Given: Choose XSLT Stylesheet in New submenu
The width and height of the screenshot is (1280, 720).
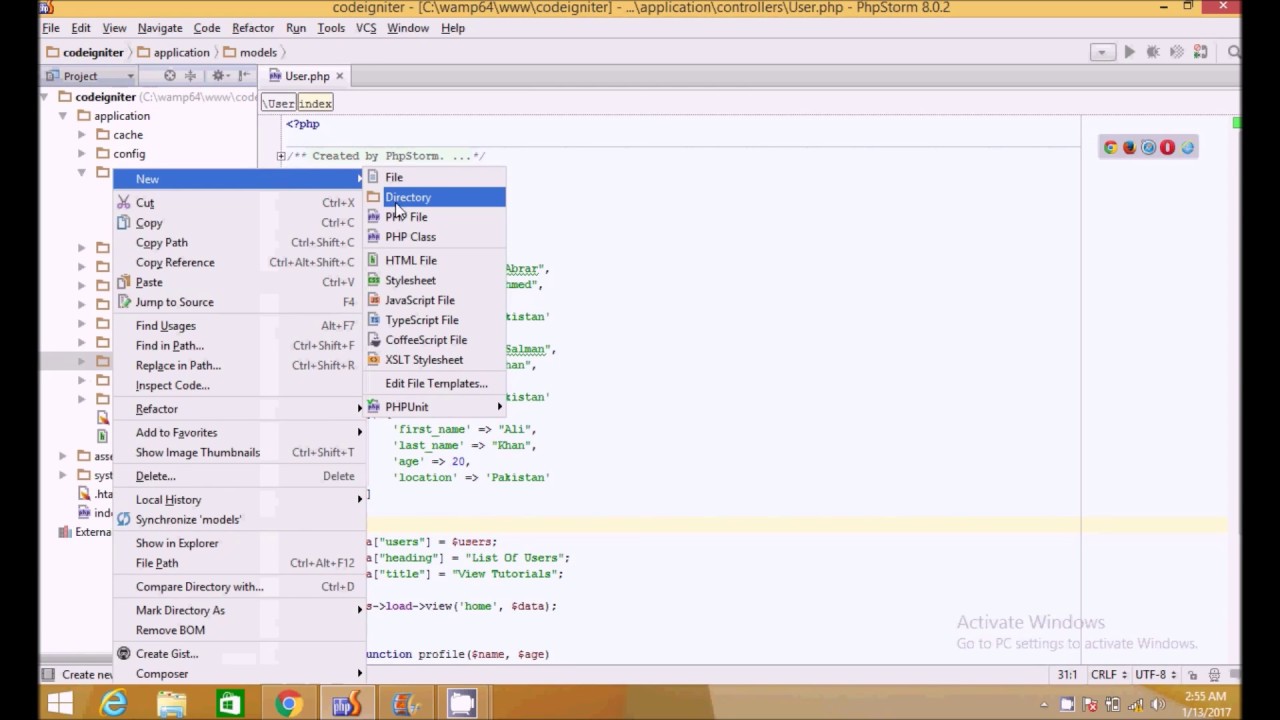Looking at the screenshot, I should (x=435, y=360).
